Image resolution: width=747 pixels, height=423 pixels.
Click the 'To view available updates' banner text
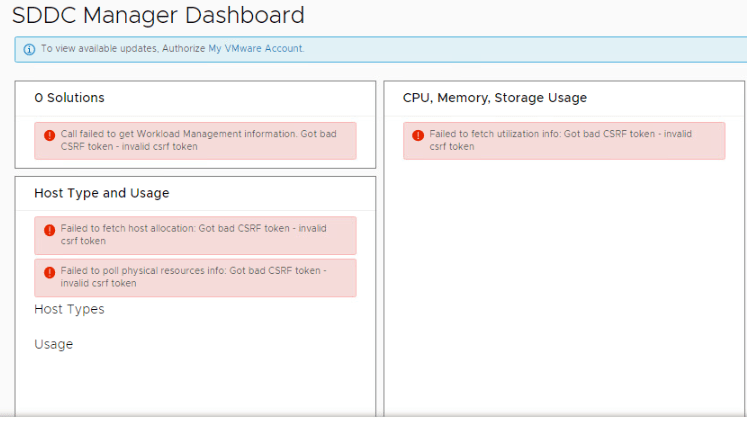(x=99, y=48)
